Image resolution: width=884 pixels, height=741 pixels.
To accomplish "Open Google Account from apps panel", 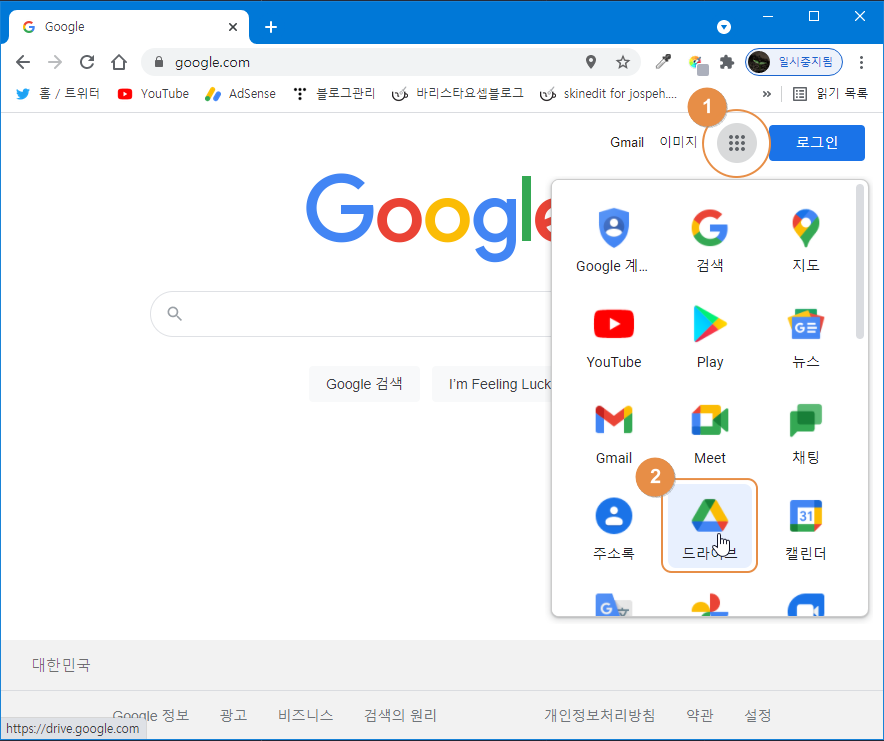I will point(613,240).
